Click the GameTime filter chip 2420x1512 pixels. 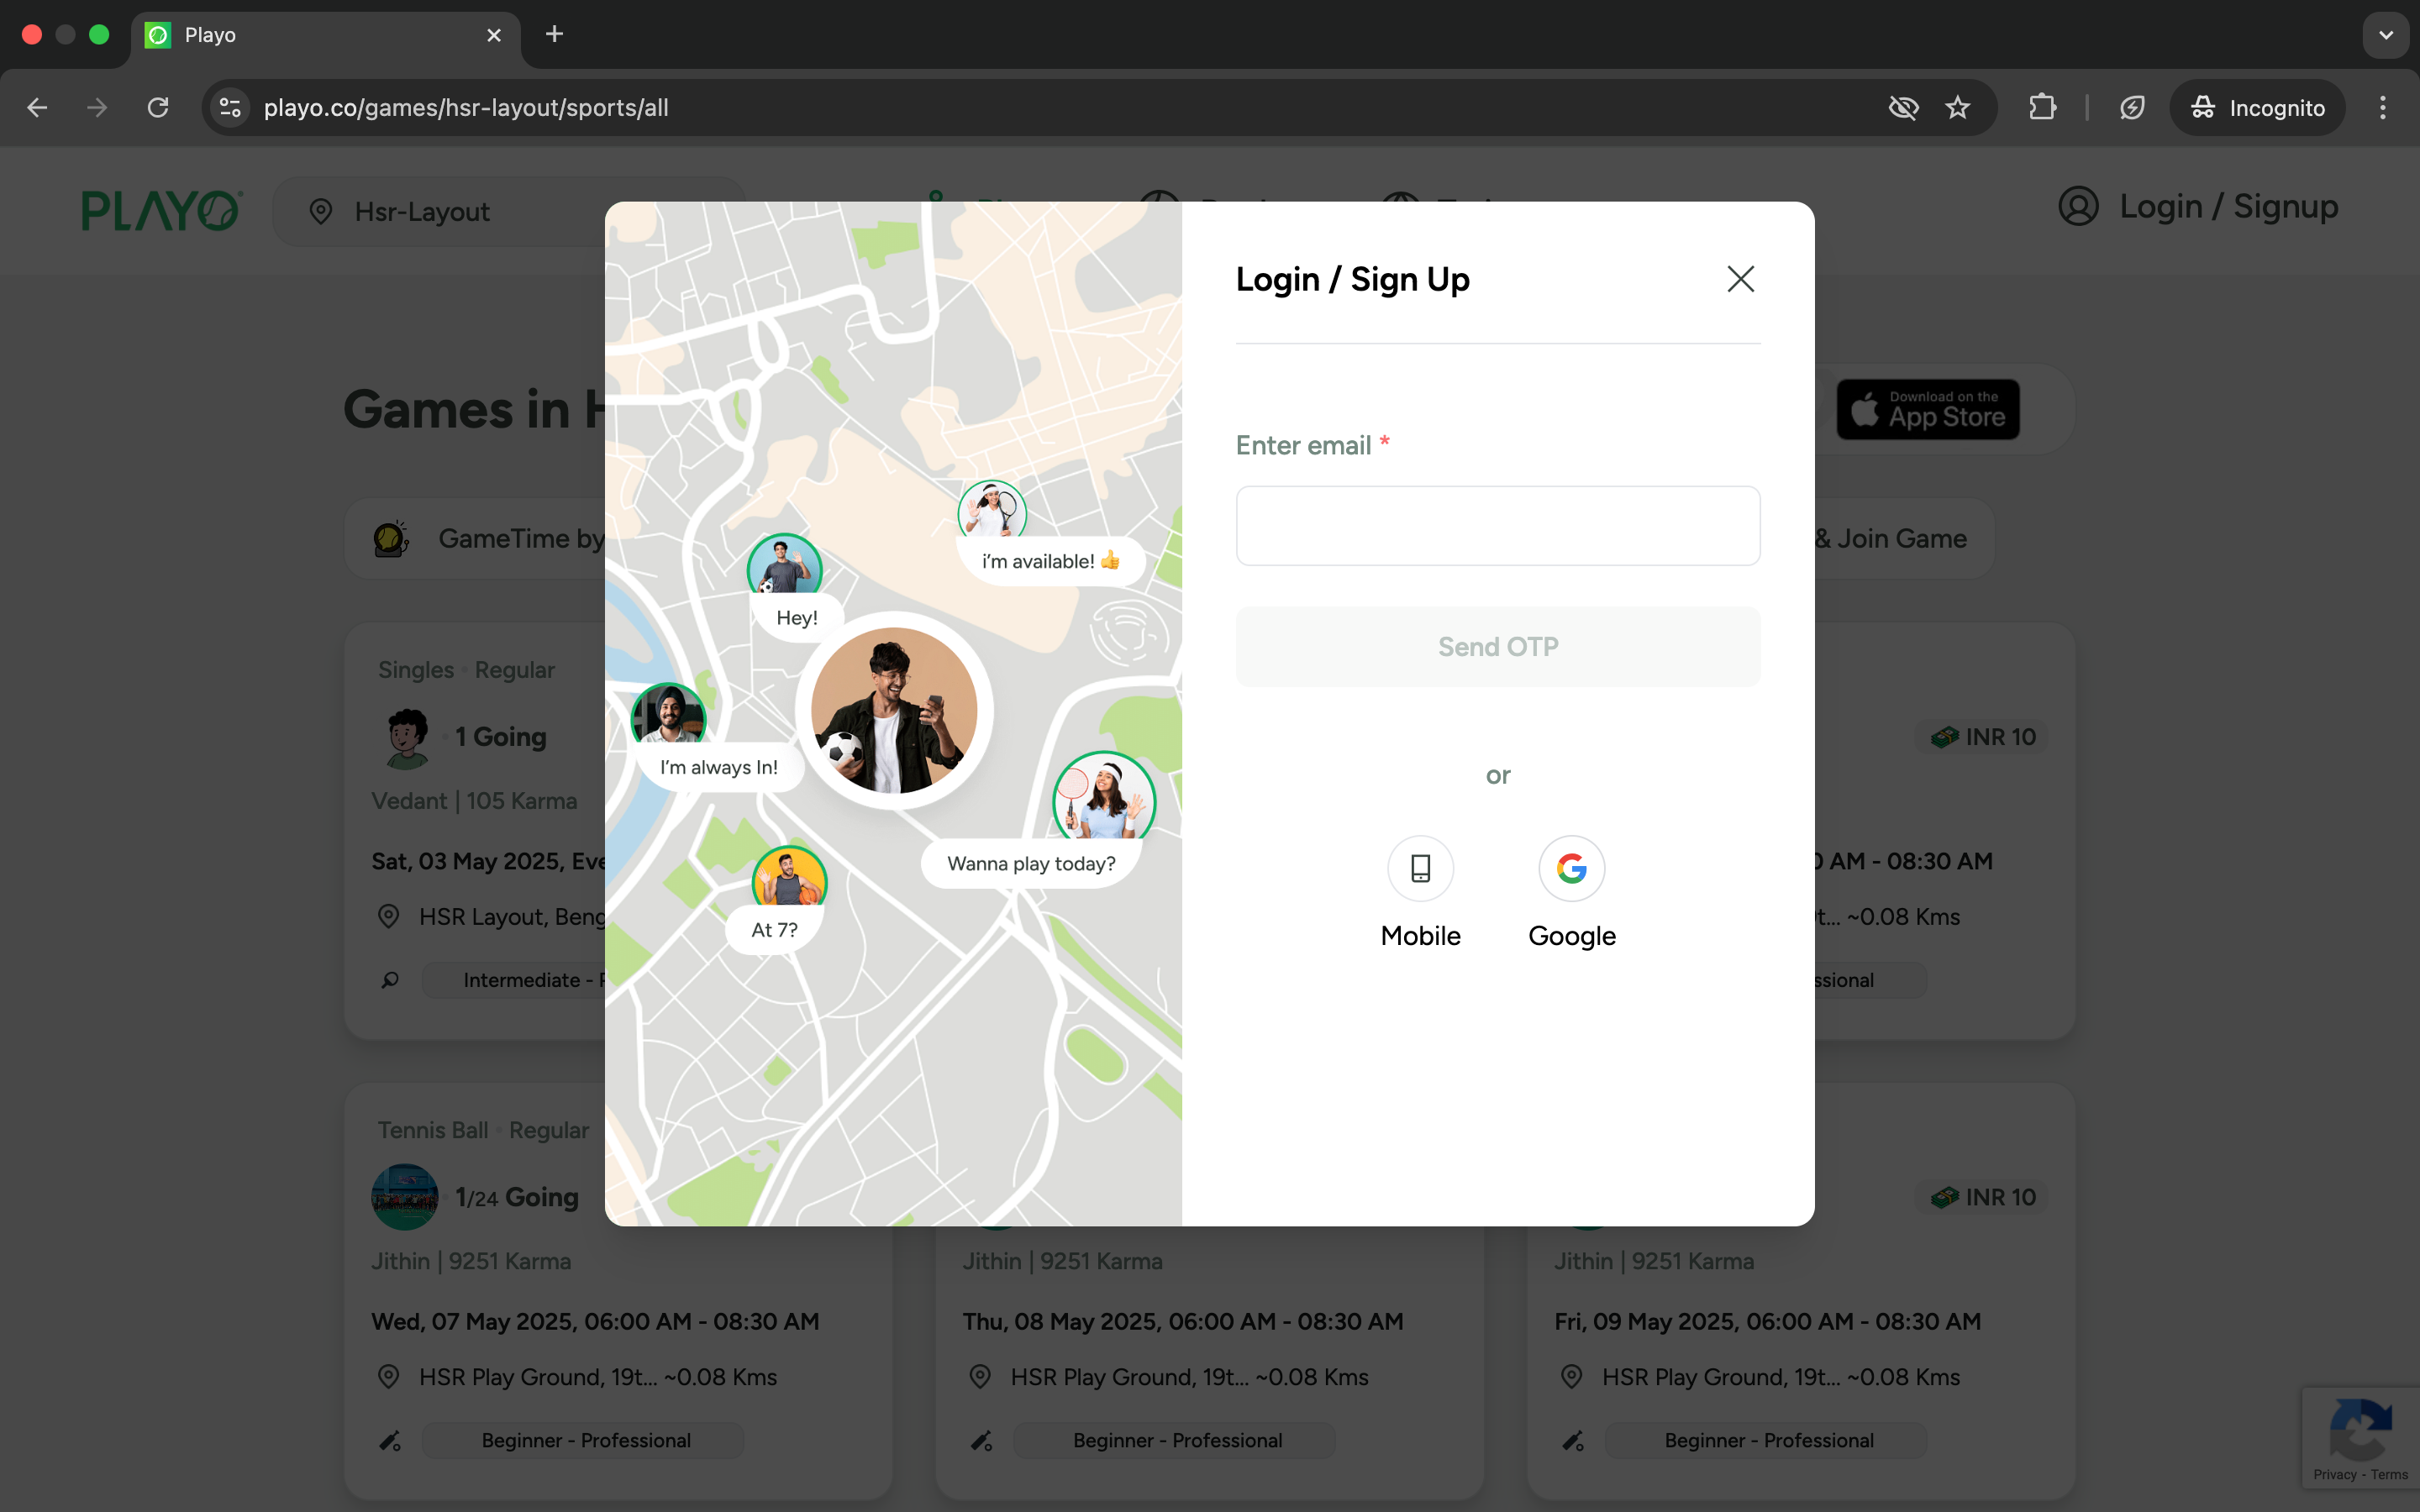tap(476, 539)
